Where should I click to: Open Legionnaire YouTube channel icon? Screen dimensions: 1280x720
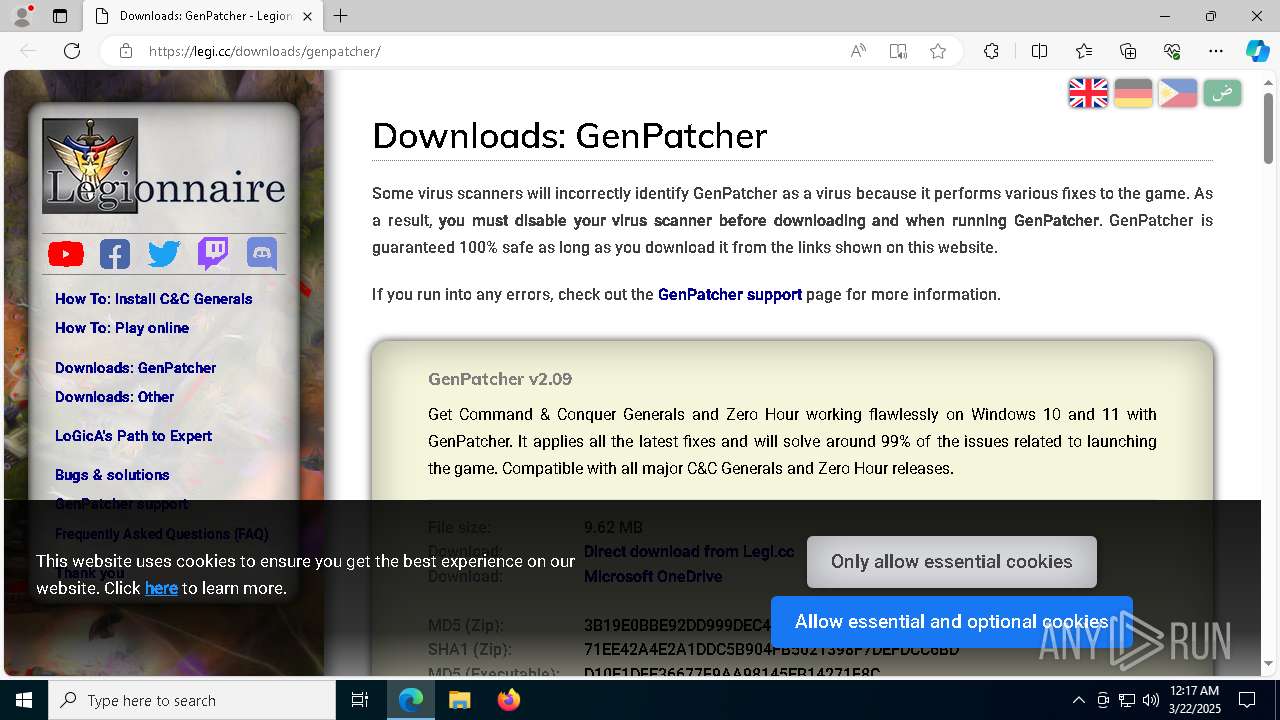pos(66,254)
